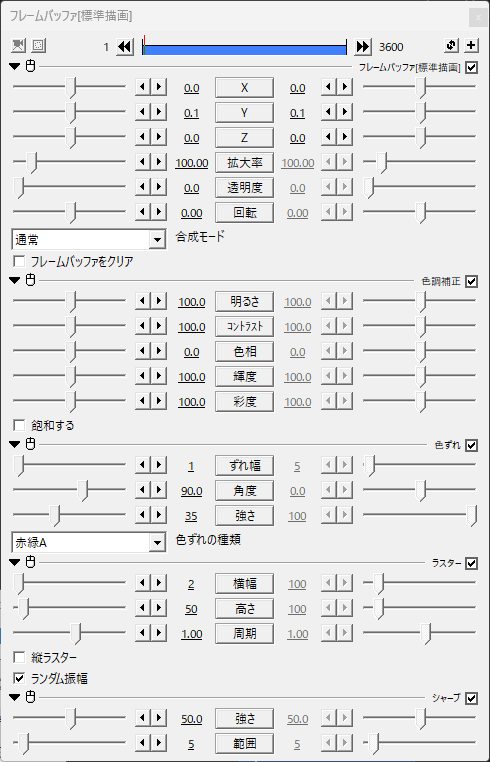Click the left 透明度 slider handle

[x=18, y=188]
